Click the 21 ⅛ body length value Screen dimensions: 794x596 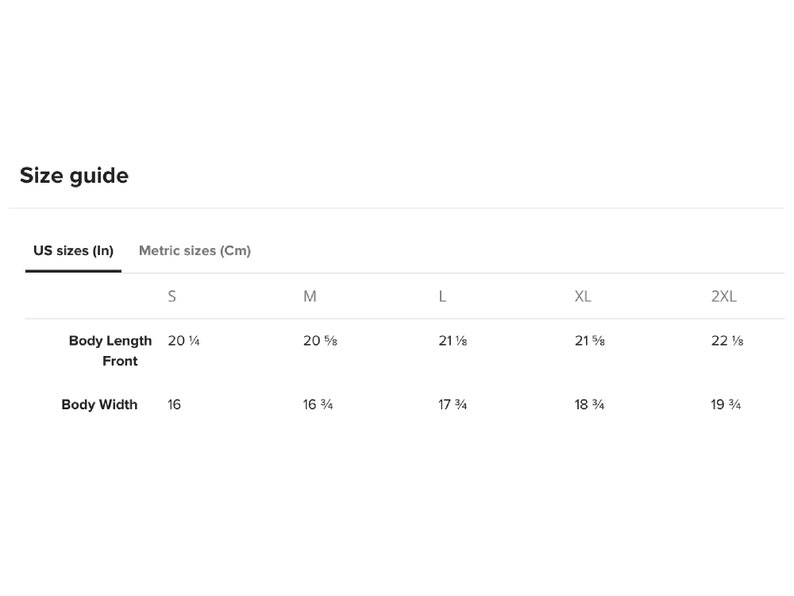tap(453, 341)
